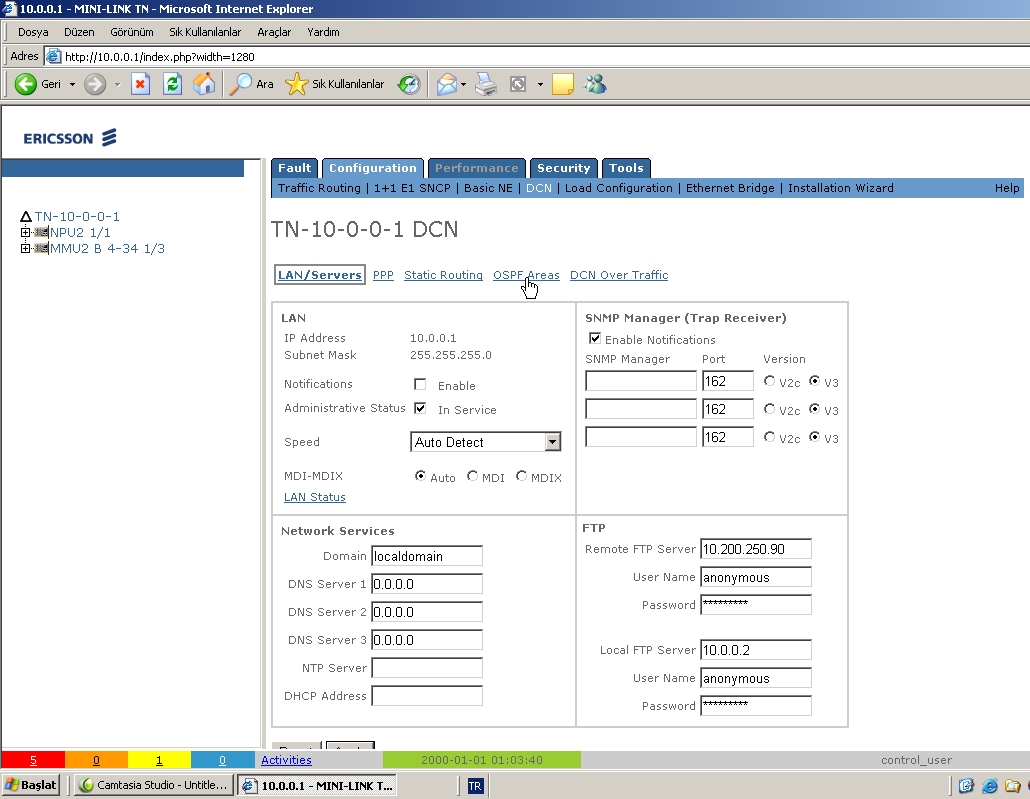This screenshot has height=799, width=1030.
Task: Expand the NPU2 1/1 tree node
Action: (26, 232)
